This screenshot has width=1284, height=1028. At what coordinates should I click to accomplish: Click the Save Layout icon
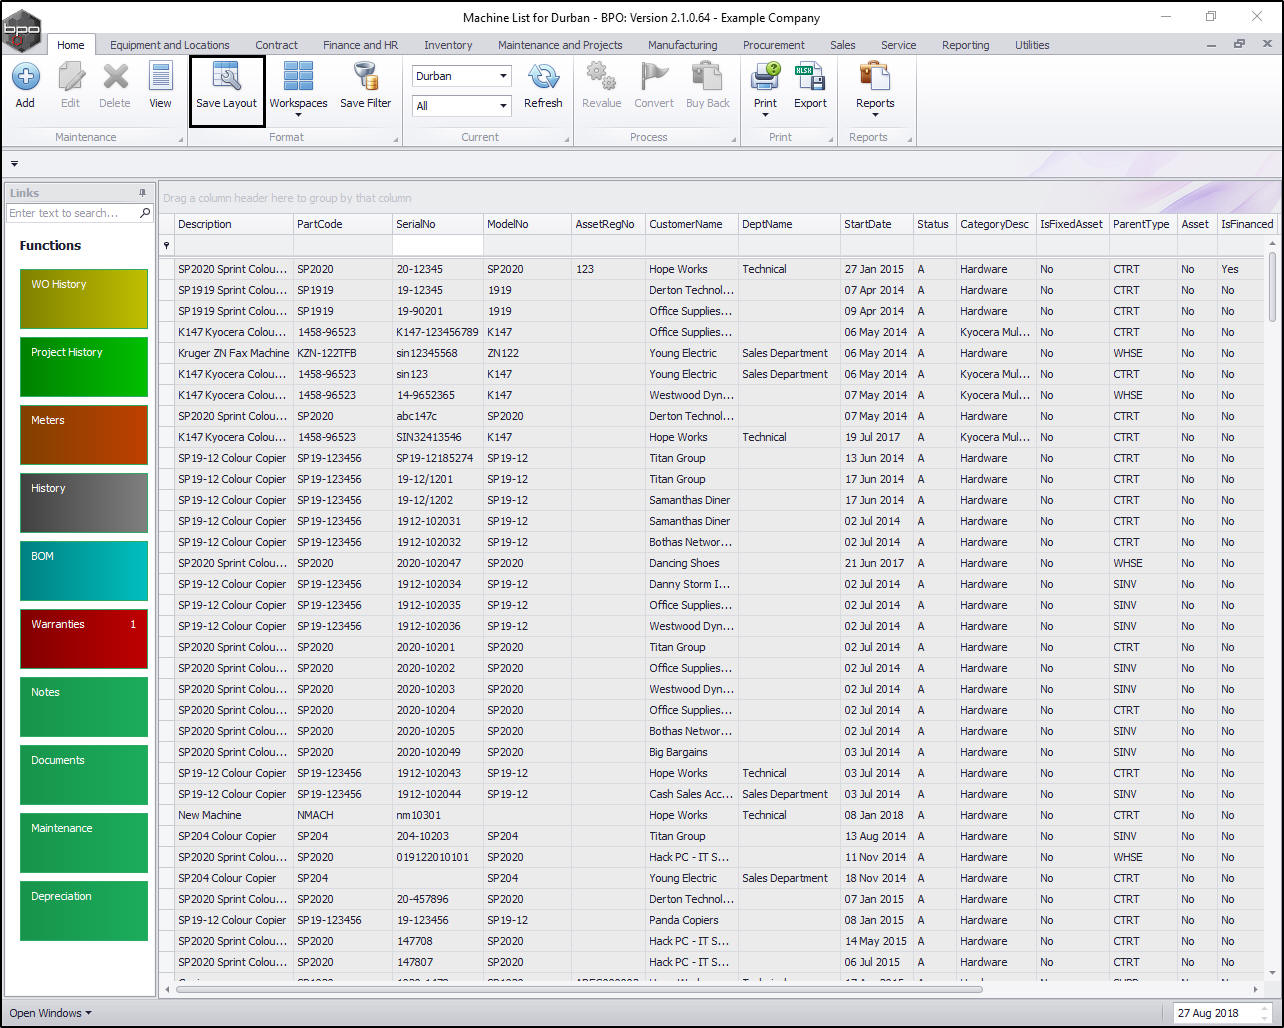point(226,76)
